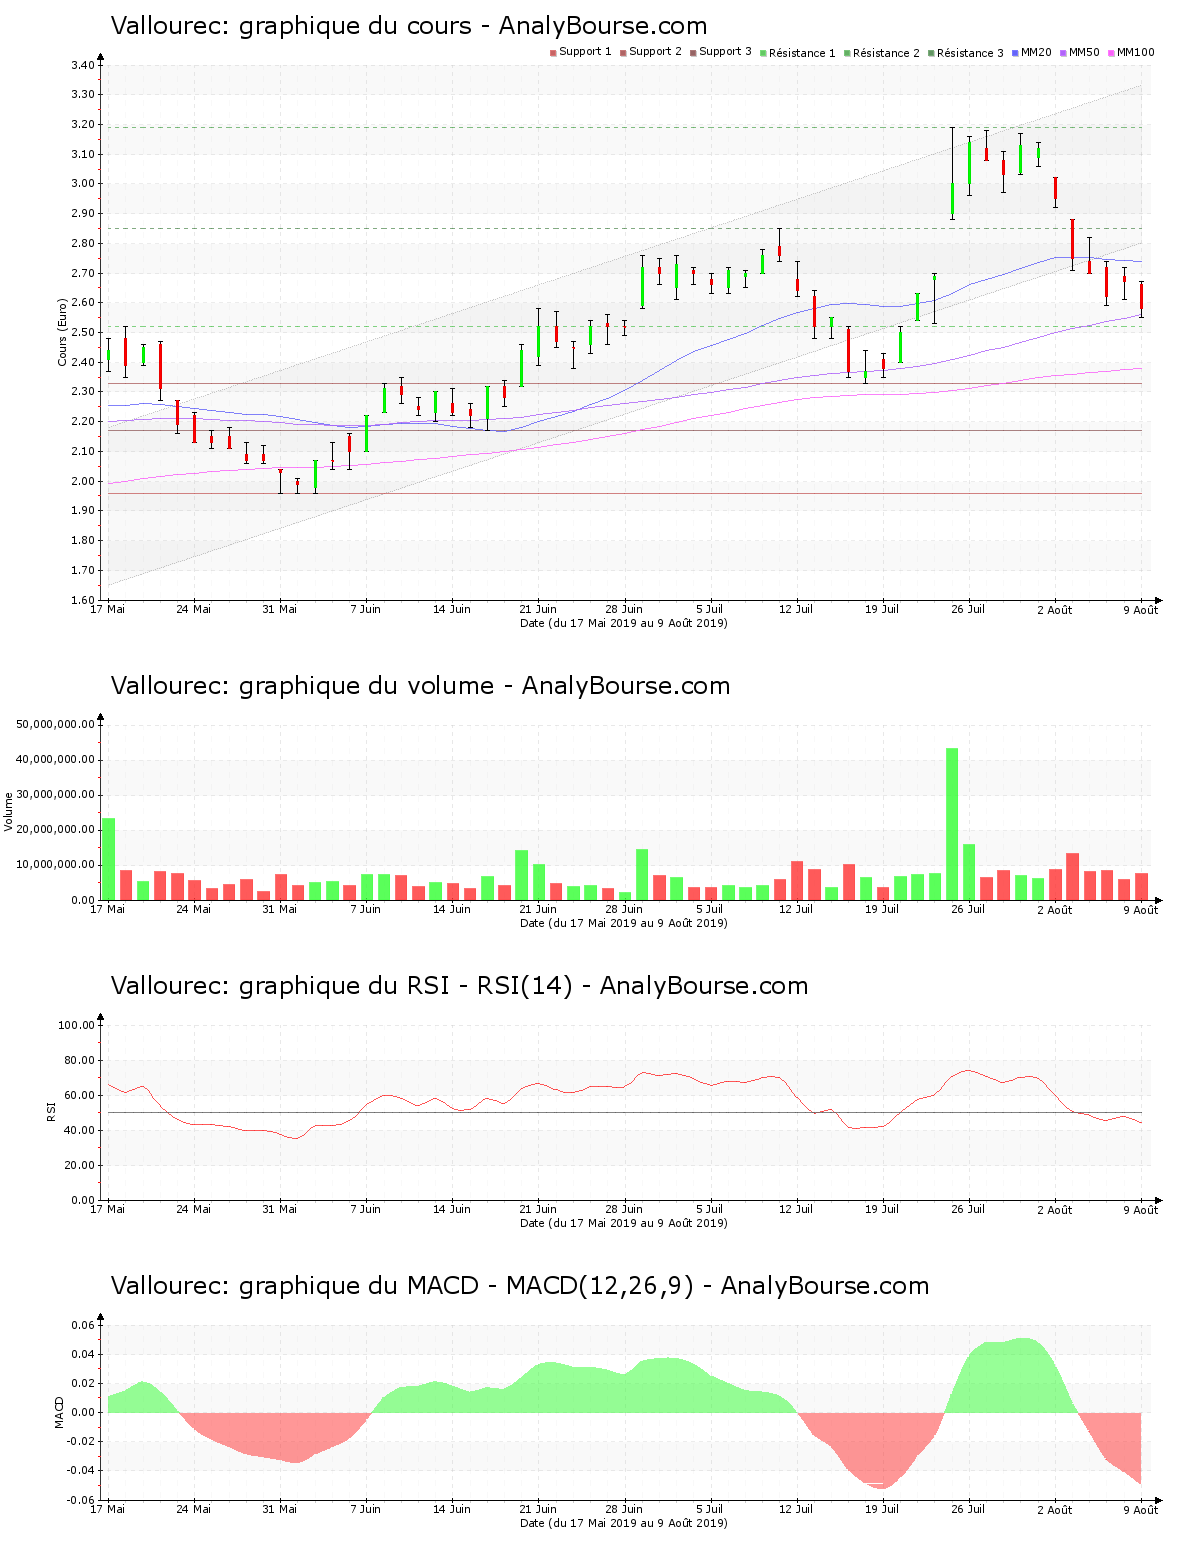Click the '-0.06' MACD axis value
This screenshot has width=1200, height=1550.
(82, 1500)
